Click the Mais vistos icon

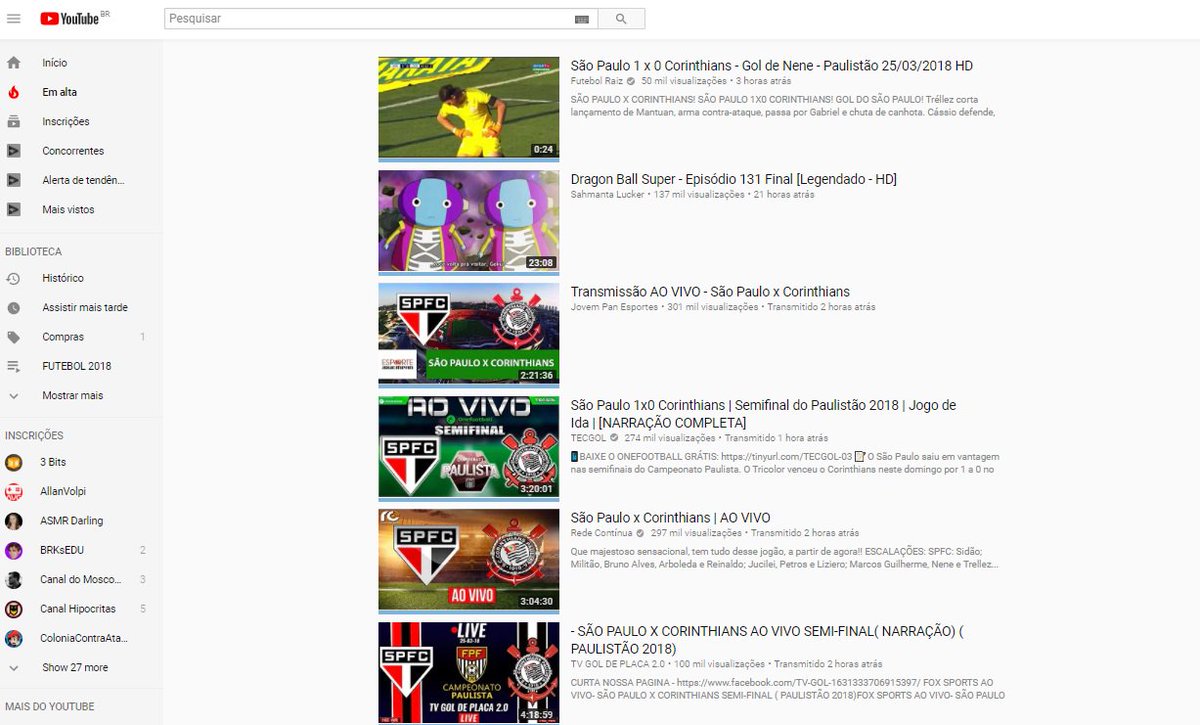tap(14, 210)
